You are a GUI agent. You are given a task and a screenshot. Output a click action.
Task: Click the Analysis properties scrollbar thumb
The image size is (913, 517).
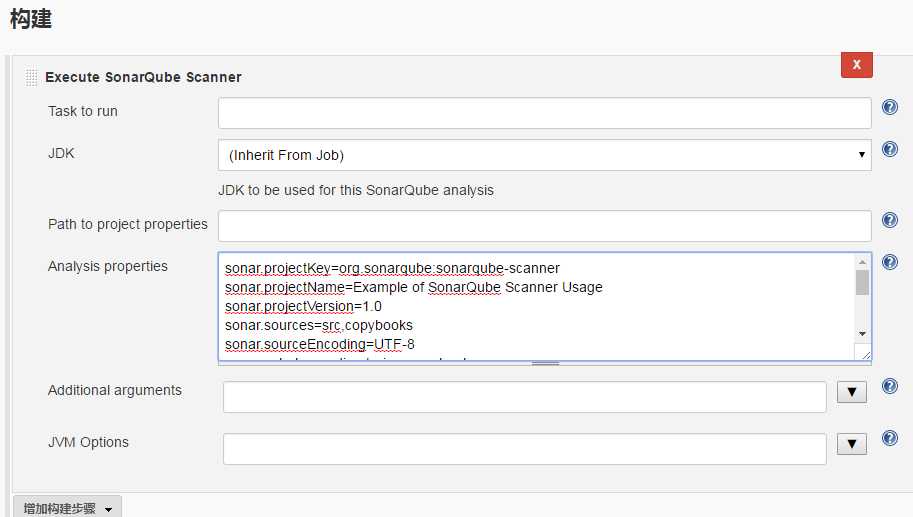tap(862, 283)
